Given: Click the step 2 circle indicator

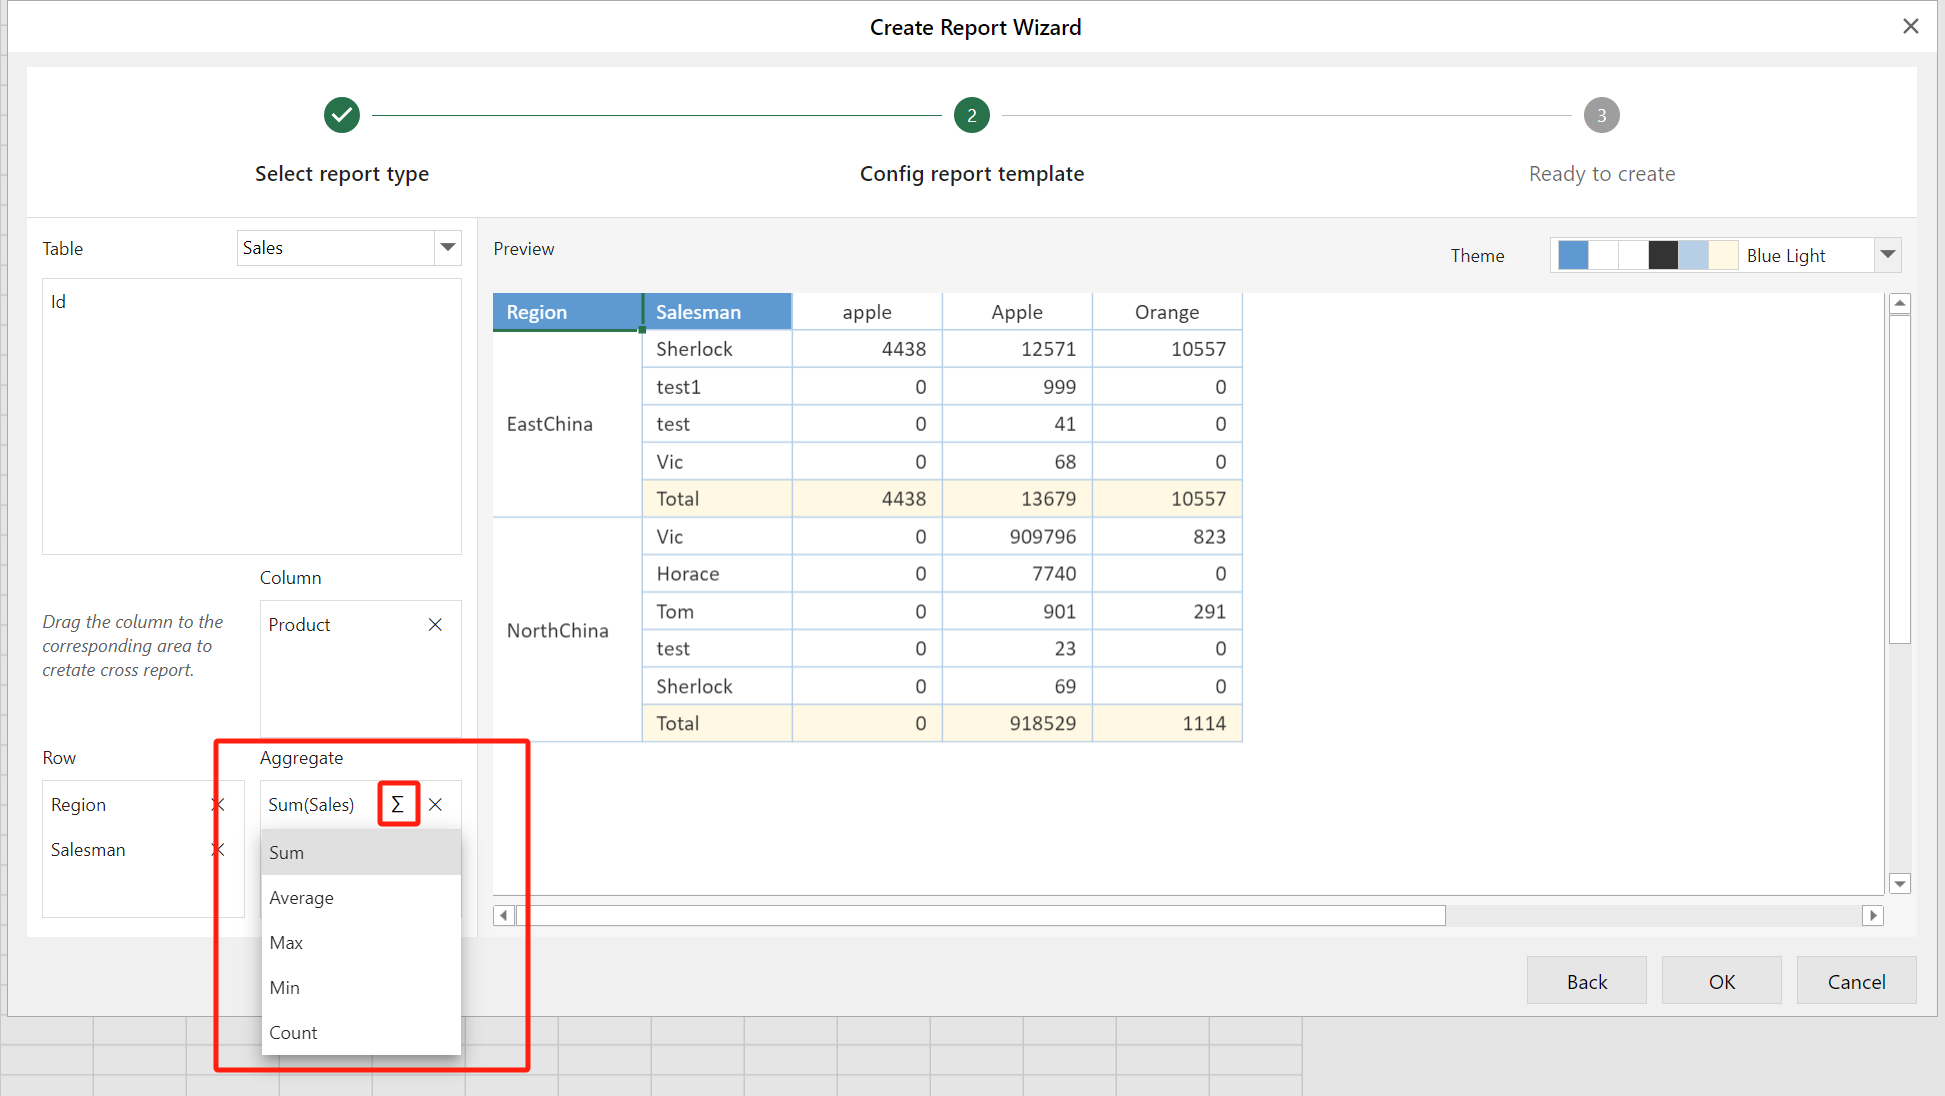Looking at the screenshot, I should point(971,115).
